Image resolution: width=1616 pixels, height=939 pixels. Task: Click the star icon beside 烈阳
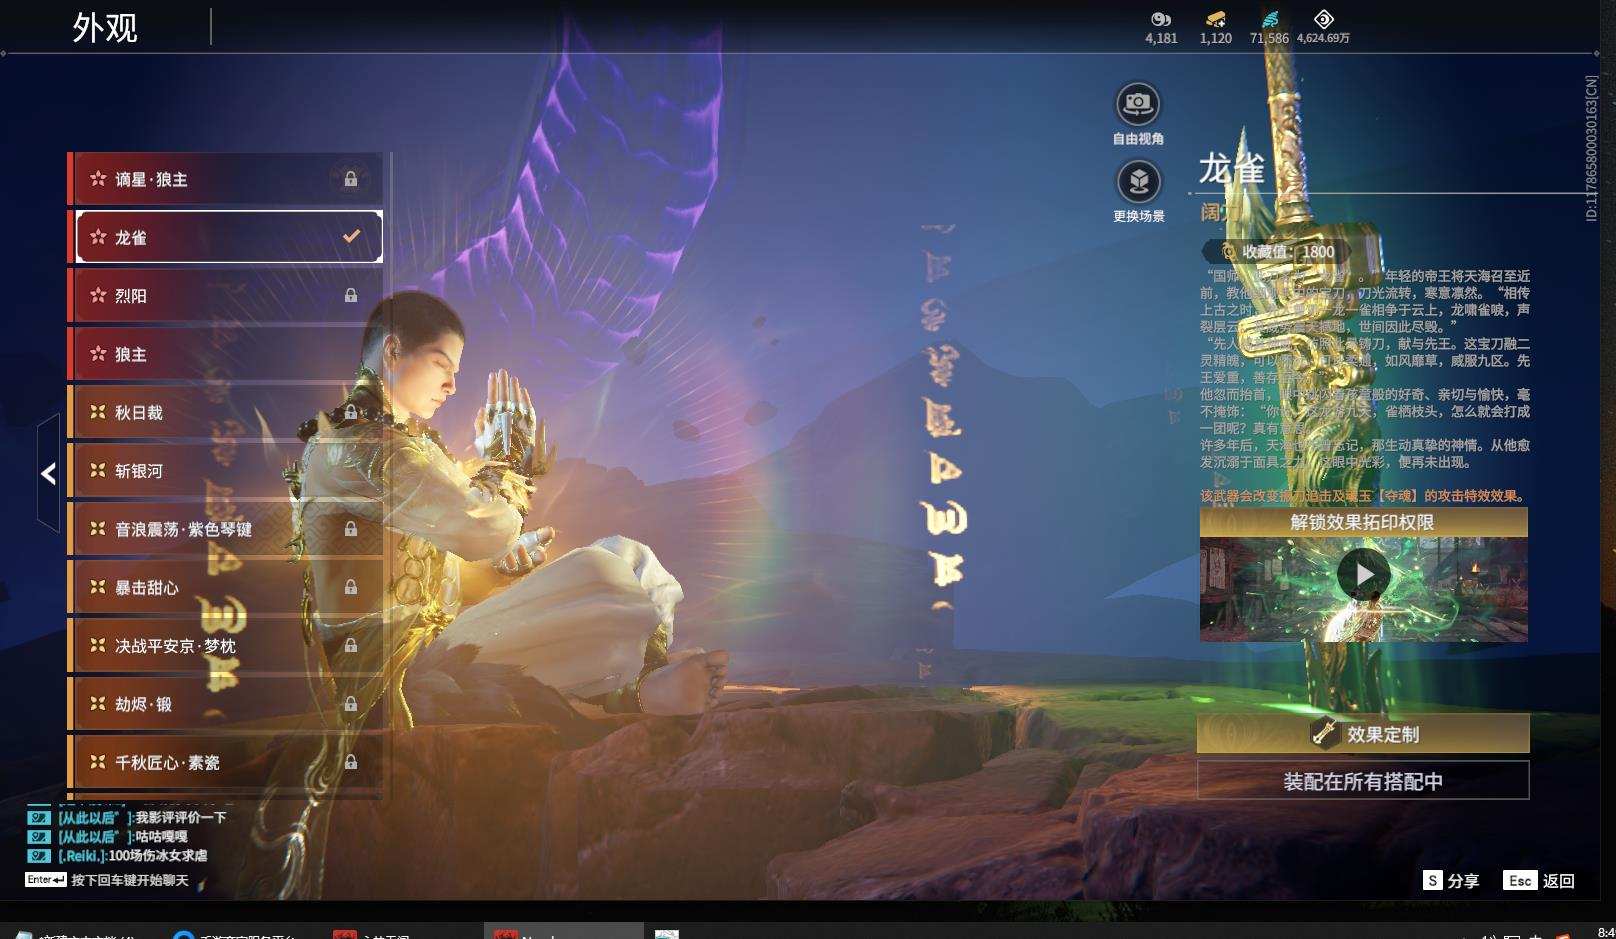[x=98, y=295]
